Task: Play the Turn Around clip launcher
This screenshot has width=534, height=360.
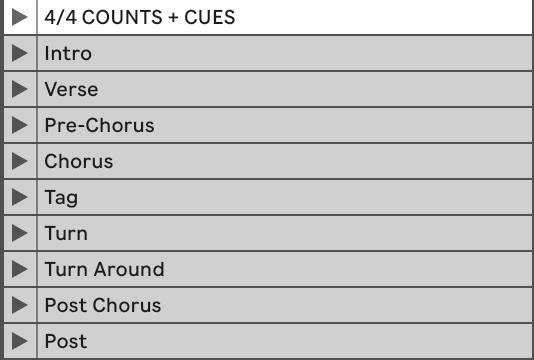Action: click(x=19, y=269)
